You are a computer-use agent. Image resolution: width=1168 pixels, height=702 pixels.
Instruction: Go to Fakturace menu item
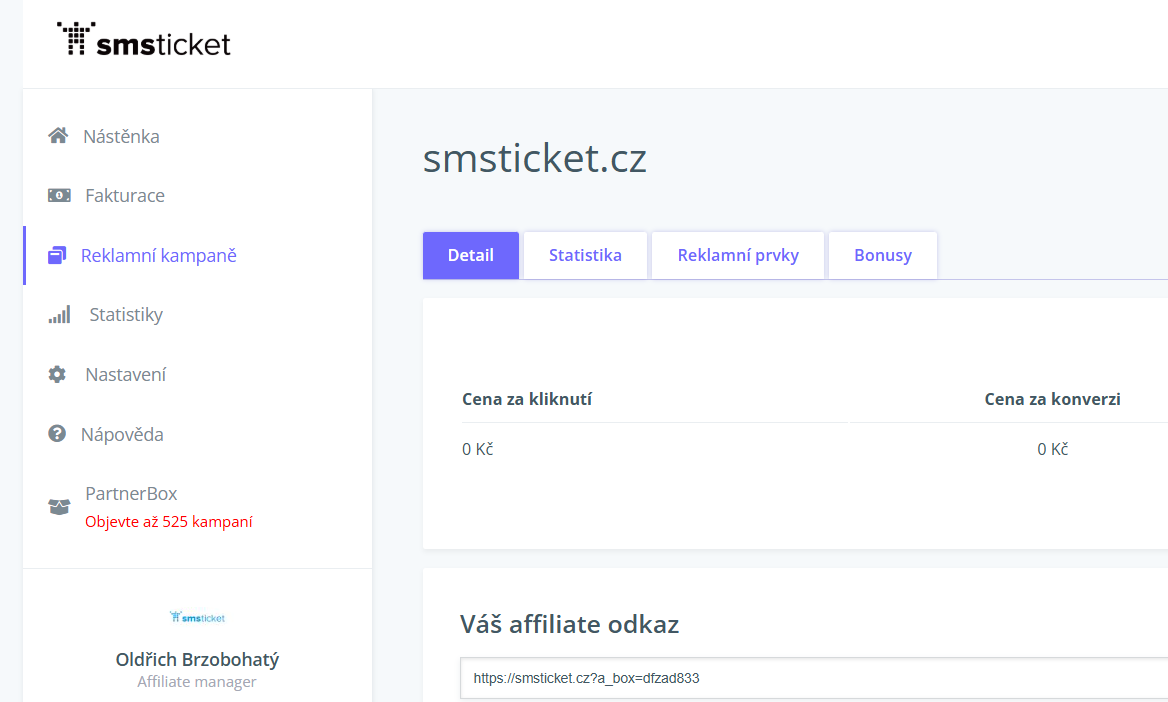[125, 196]
